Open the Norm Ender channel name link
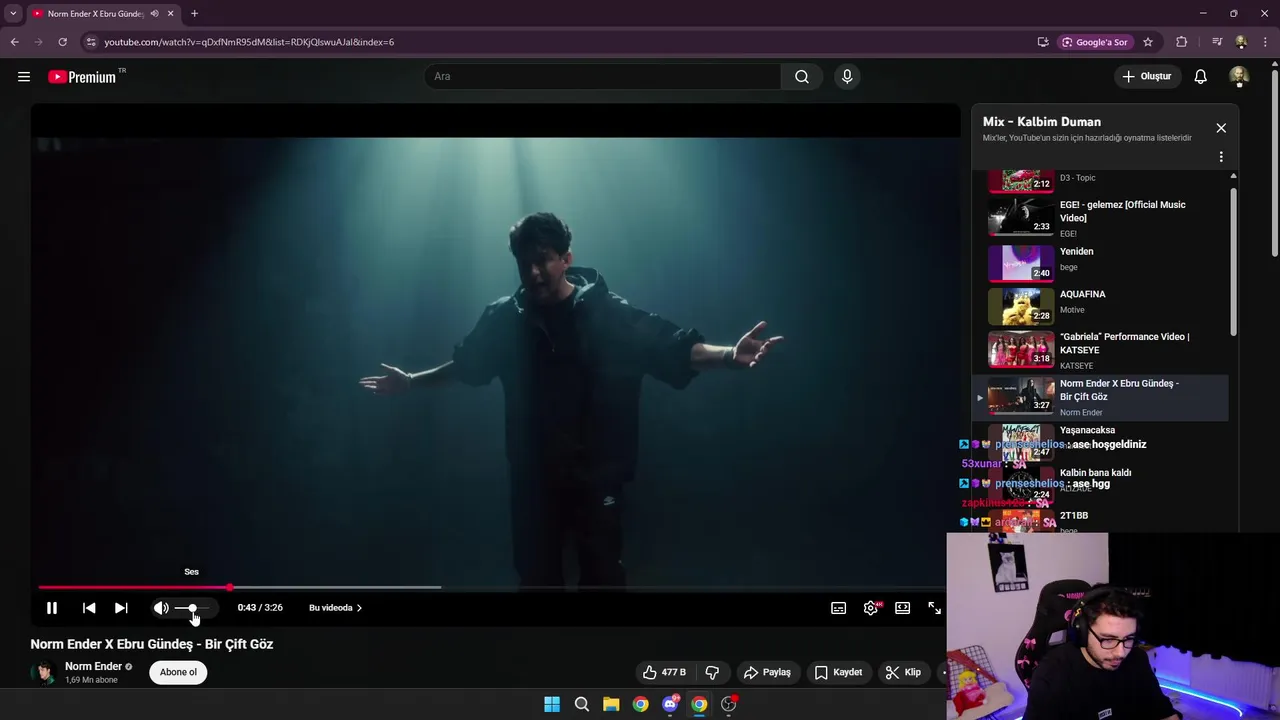1280x720 pixels. pos(93,666)
